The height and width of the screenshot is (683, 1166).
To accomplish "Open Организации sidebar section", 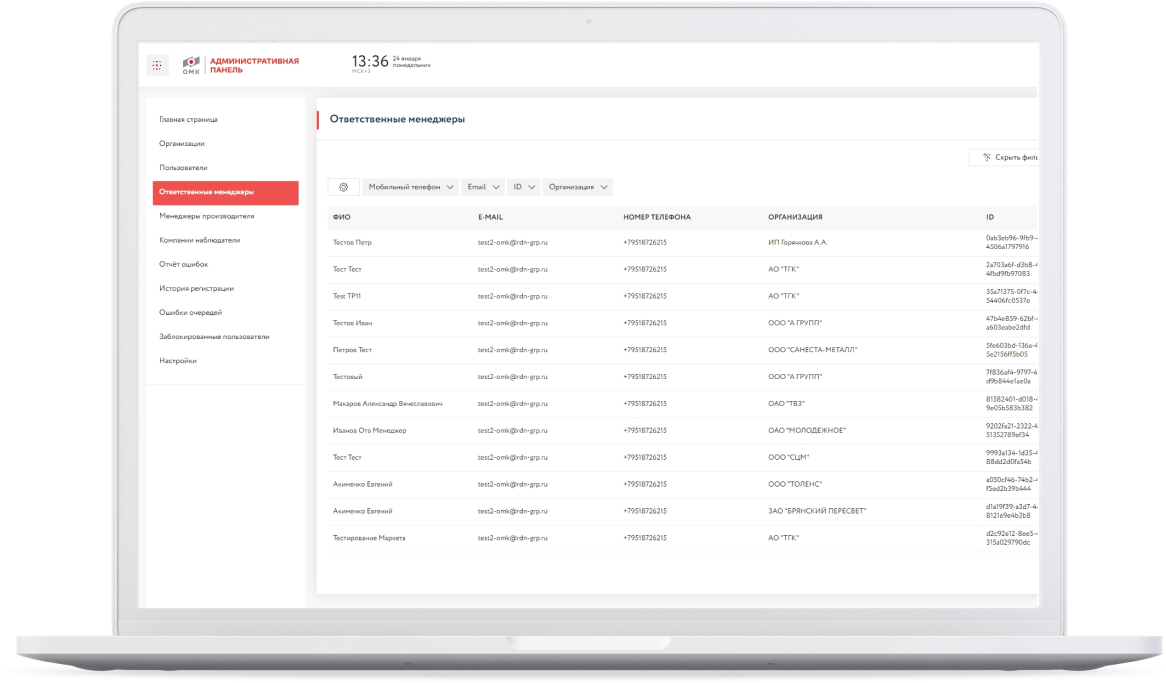I will (181, 144).
